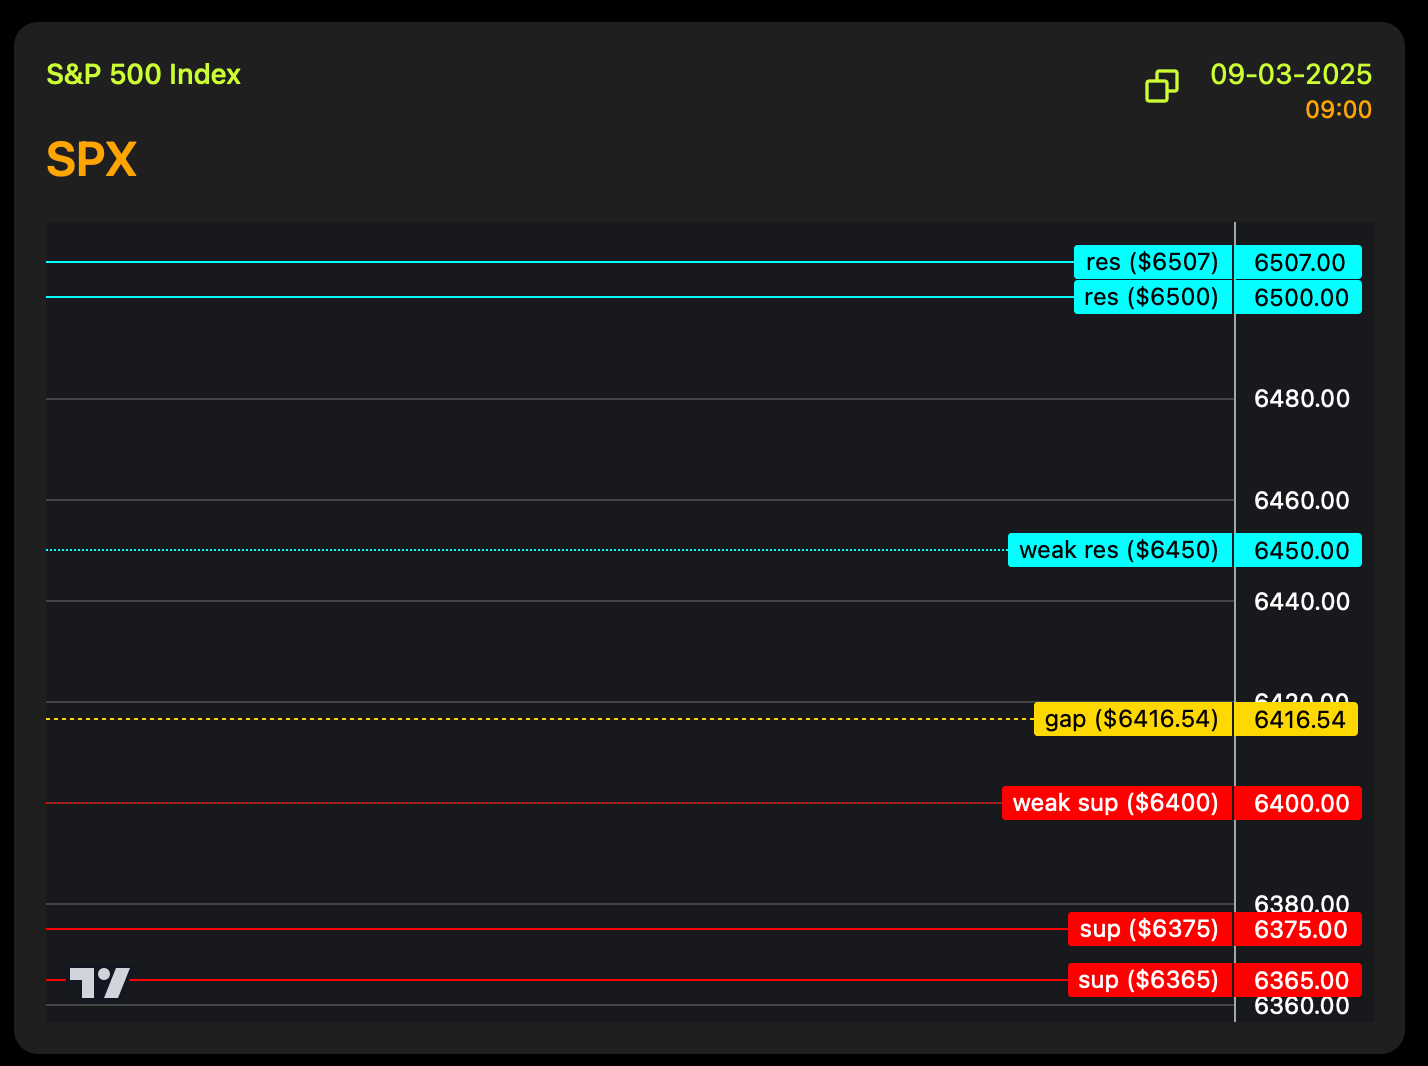1428x1066 pixels.
Task: Click the 6400.00 red price tag
Action: click(1298, 803)
